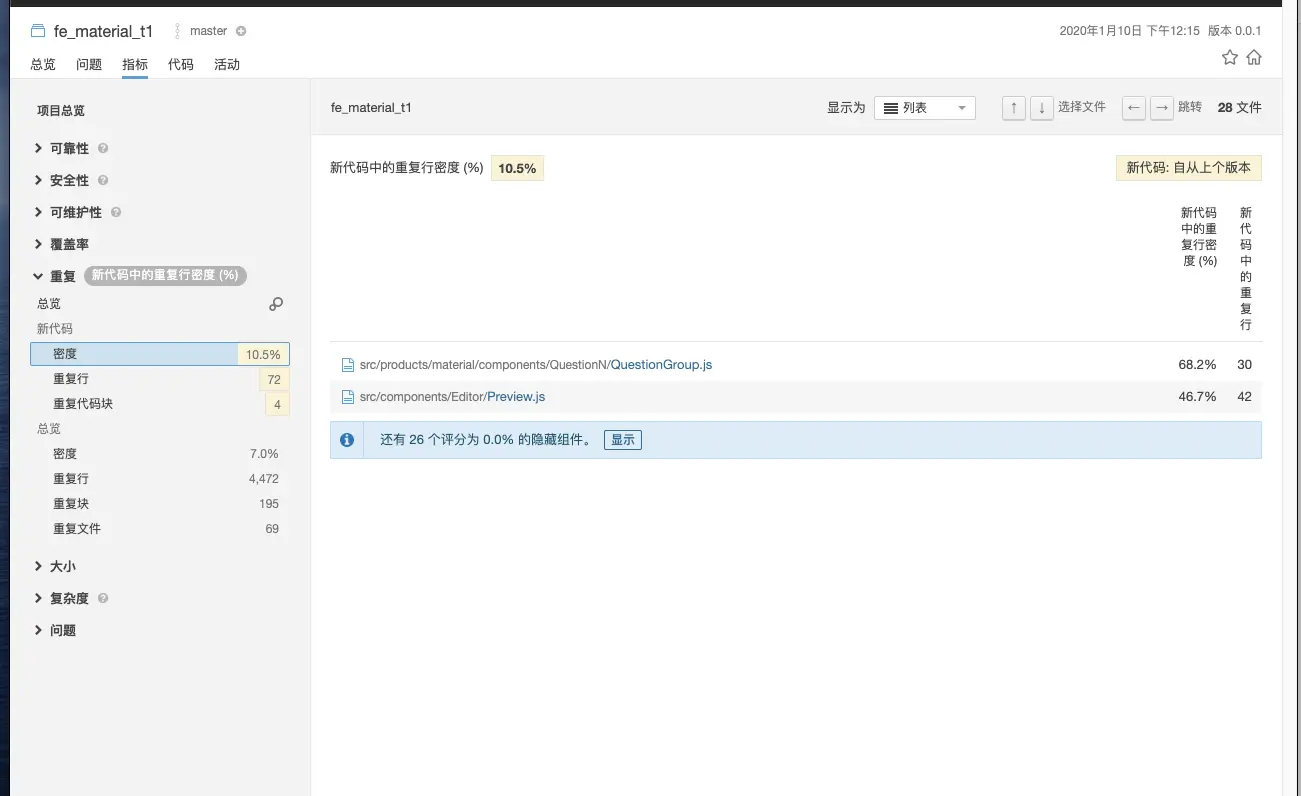
Task: Click help icon next to 可维护性
Action: 116,212
